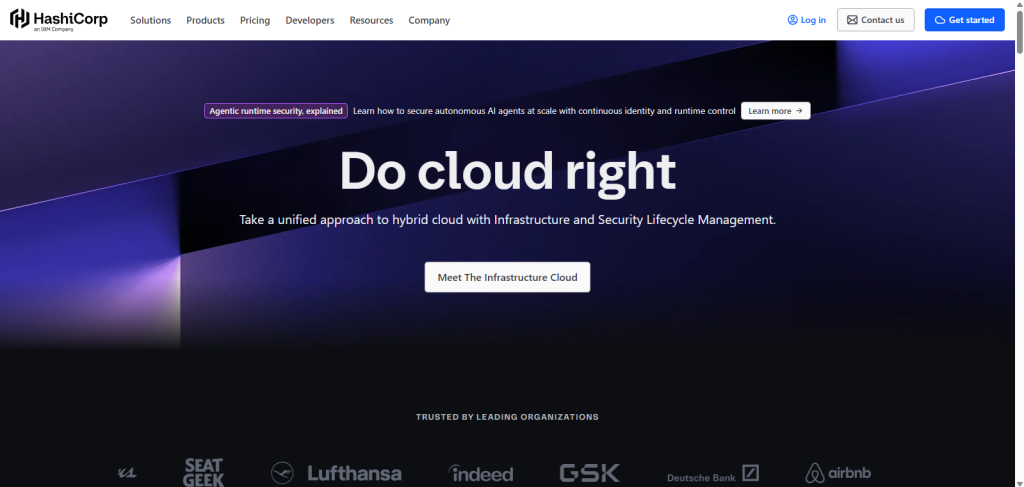Open the Resources menu
Image resolution: width=1024 pixels, height=487 pixels.
coord(371,20)
